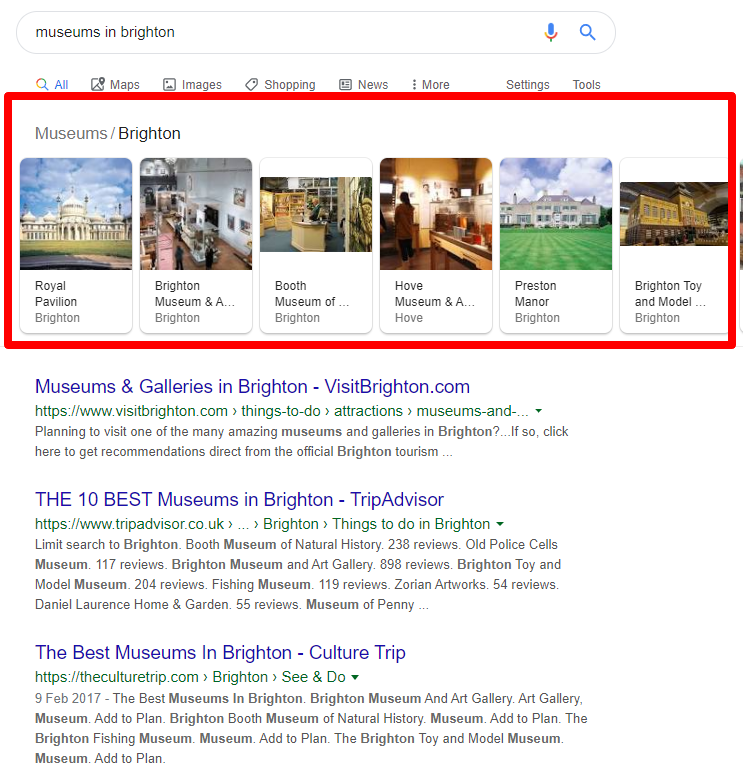
Task: Click the Hove Museum & A... card title
Action: point(435,294)
